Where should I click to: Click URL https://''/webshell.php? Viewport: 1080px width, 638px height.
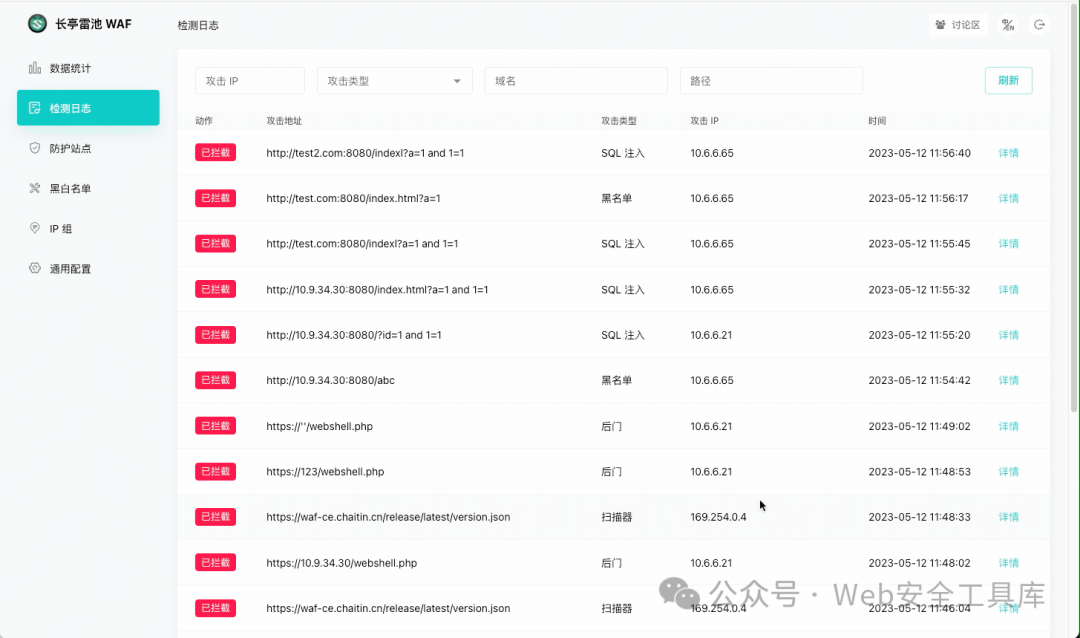coord(320,426)
